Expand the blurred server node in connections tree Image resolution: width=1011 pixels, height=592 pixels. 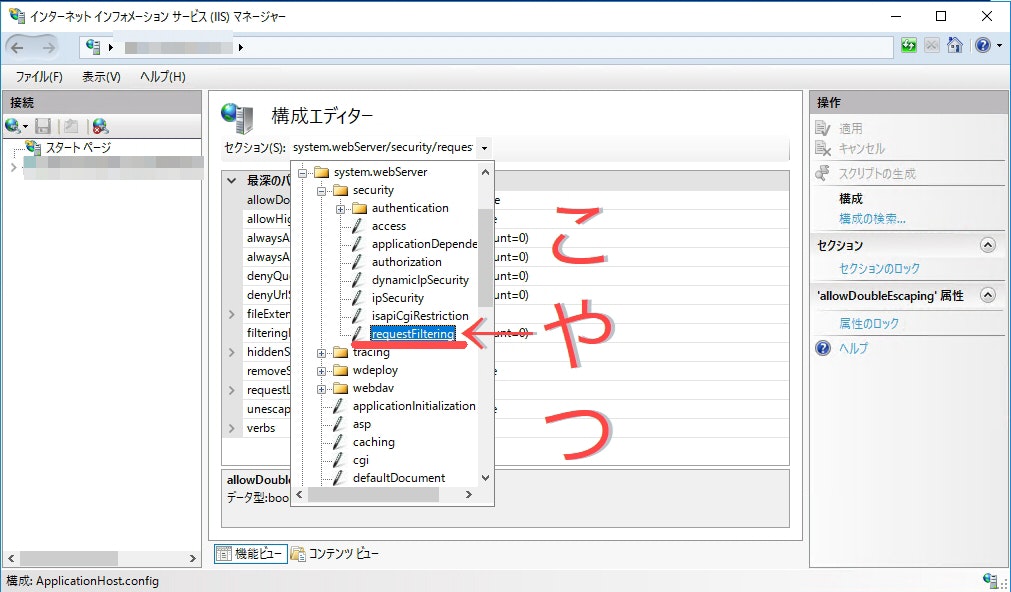14,168
